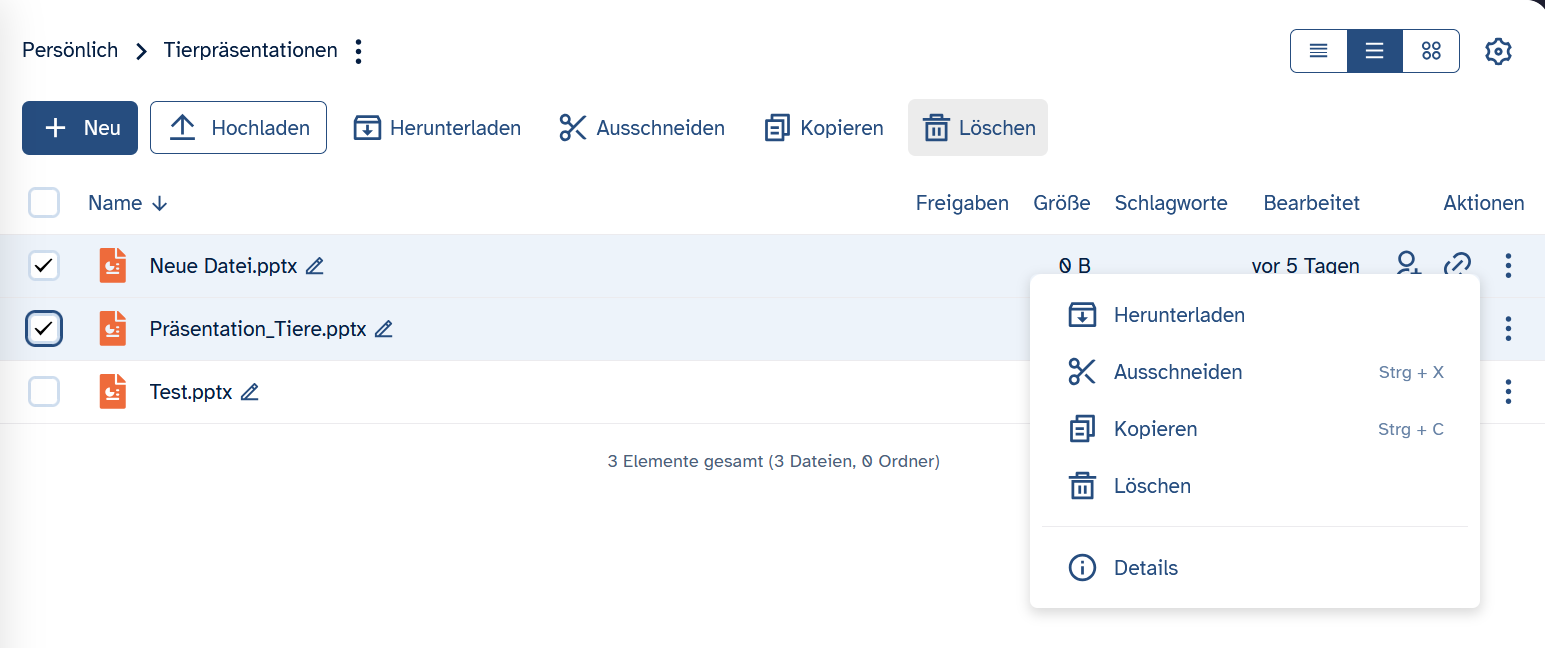Image resolution: width=1545 pixels, height=648 pixels.
Task: Toggle the select-all checkbox in header
Action: click(x=44, y=203)
